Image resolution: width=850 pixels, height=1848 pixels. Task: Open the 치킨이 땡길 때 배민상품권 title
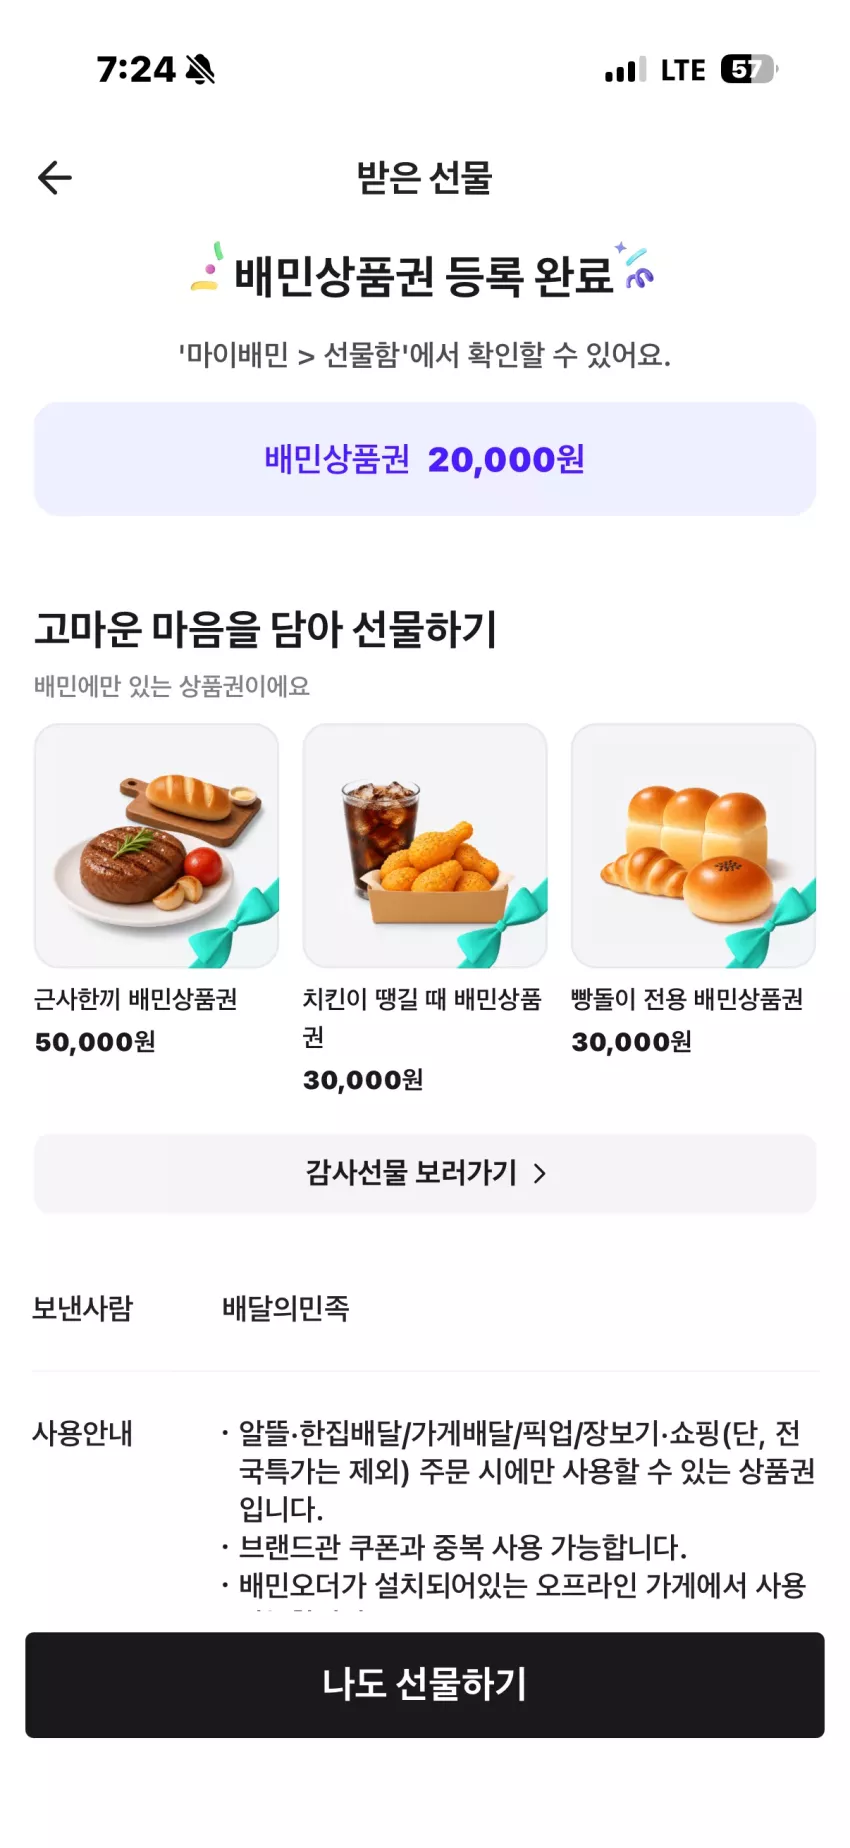(422, 1018)
